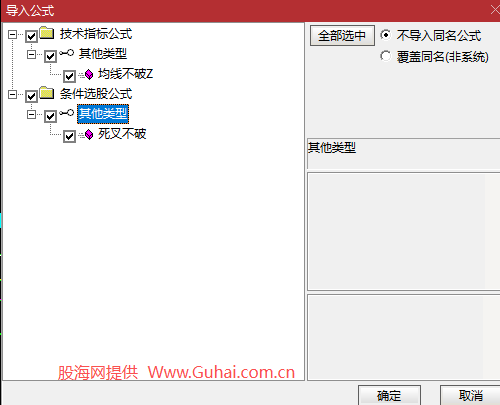
Task: Select the 均线不破Z formula item
Action: point(125,74)
